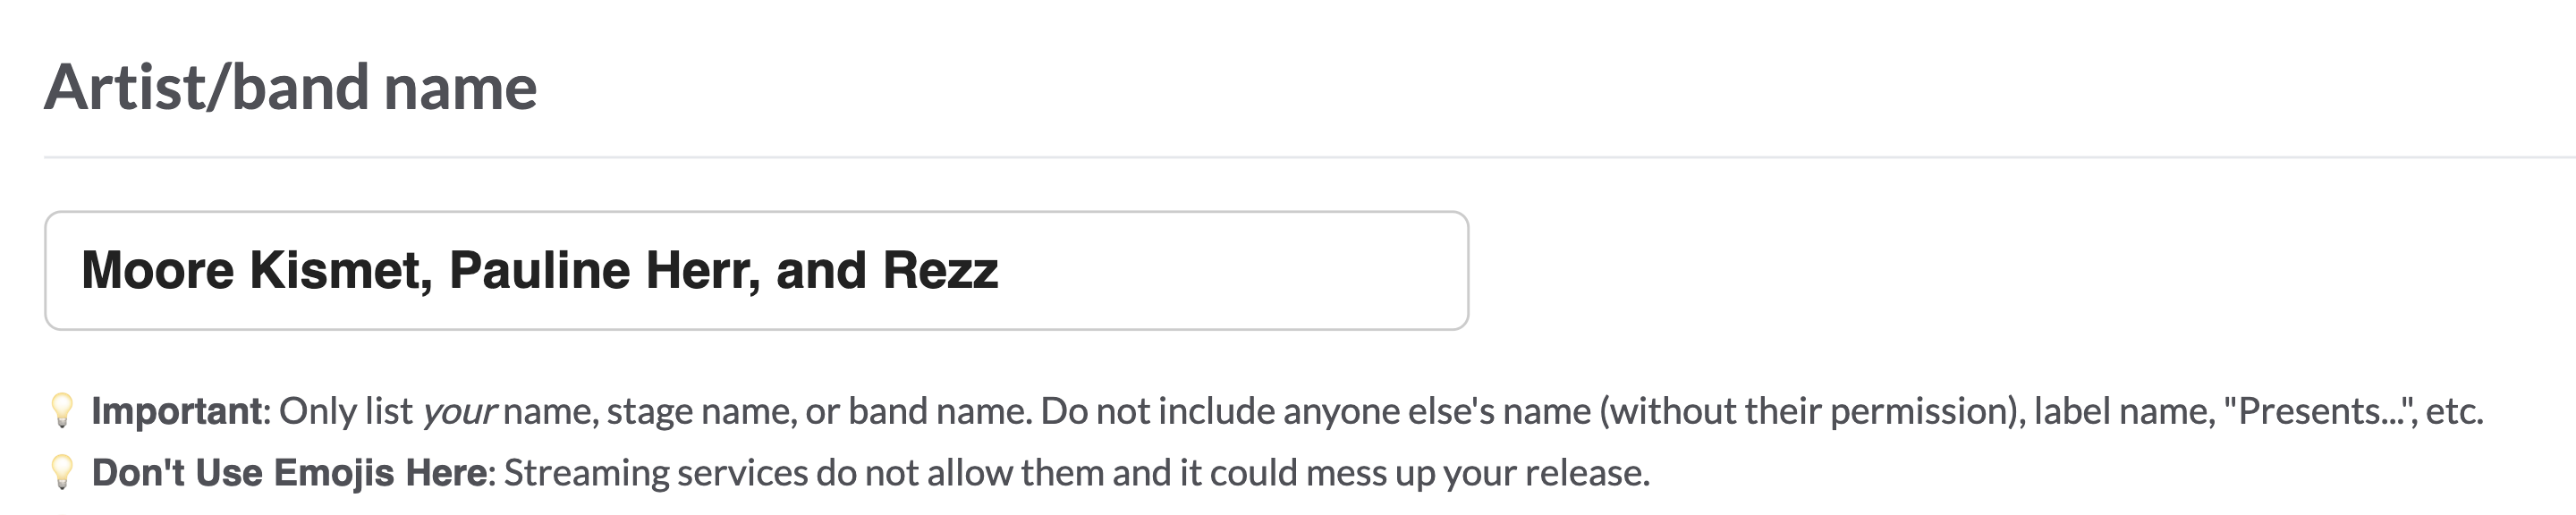
Task: Click the bold 'Don't Use Emojis Here' label
Action: coord(289,473)
